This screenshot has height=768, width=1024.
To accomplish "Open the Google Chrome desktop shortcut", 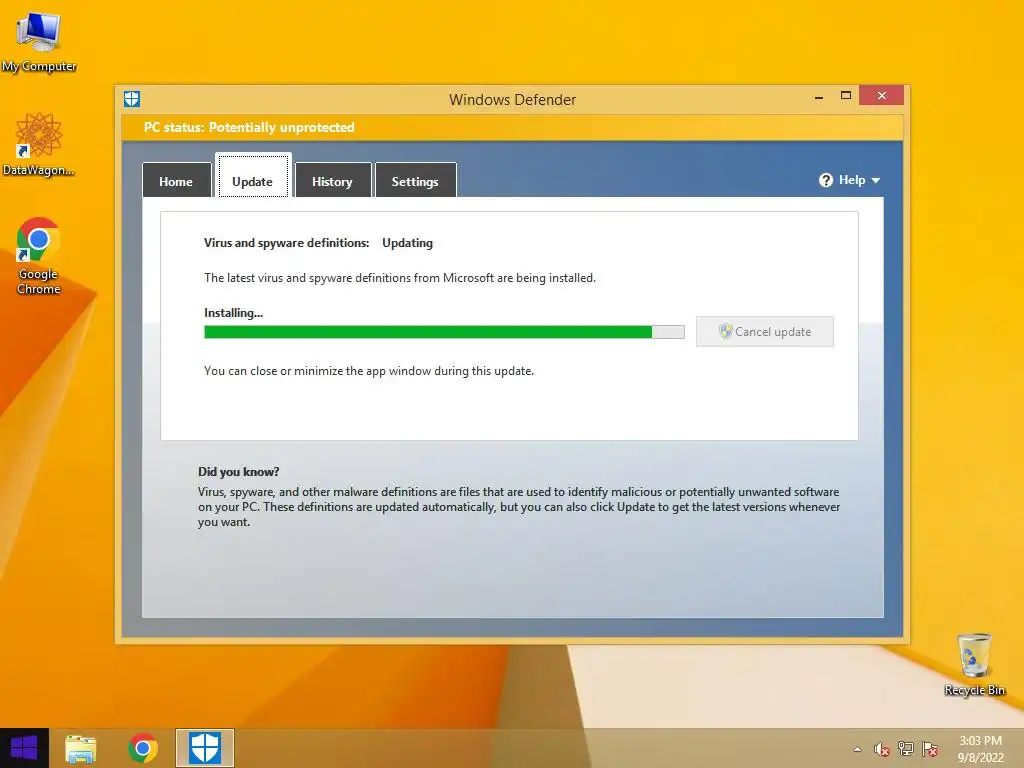I will (39, 255).
